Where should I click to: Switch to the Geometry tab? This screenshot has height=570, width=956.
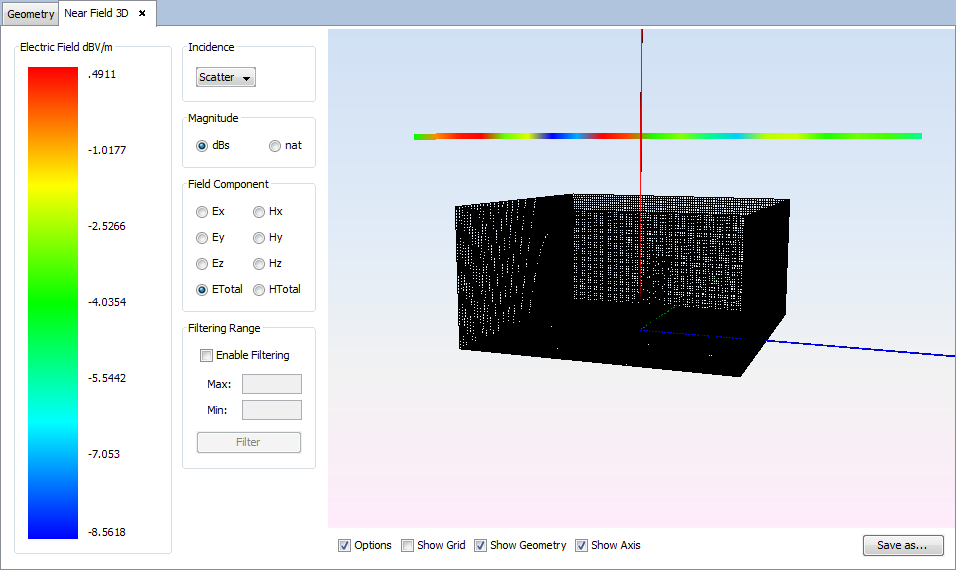(x=31, y=14)
